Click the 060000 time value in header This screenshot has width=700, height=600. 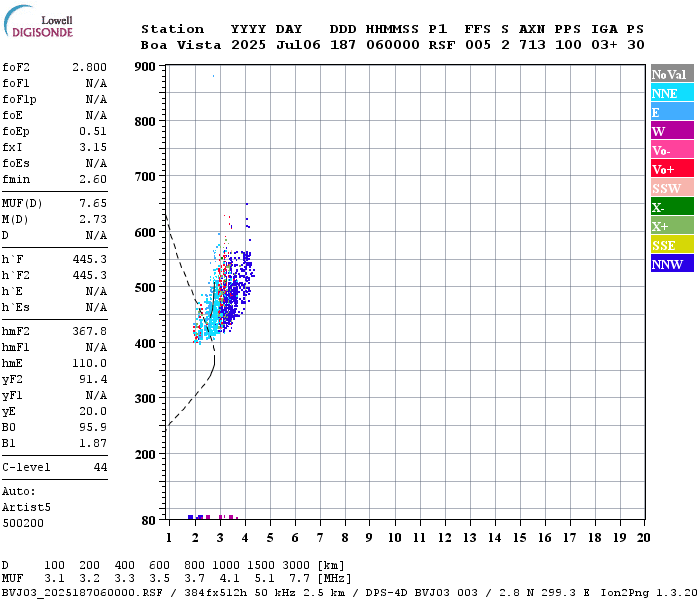click(393, 45)
